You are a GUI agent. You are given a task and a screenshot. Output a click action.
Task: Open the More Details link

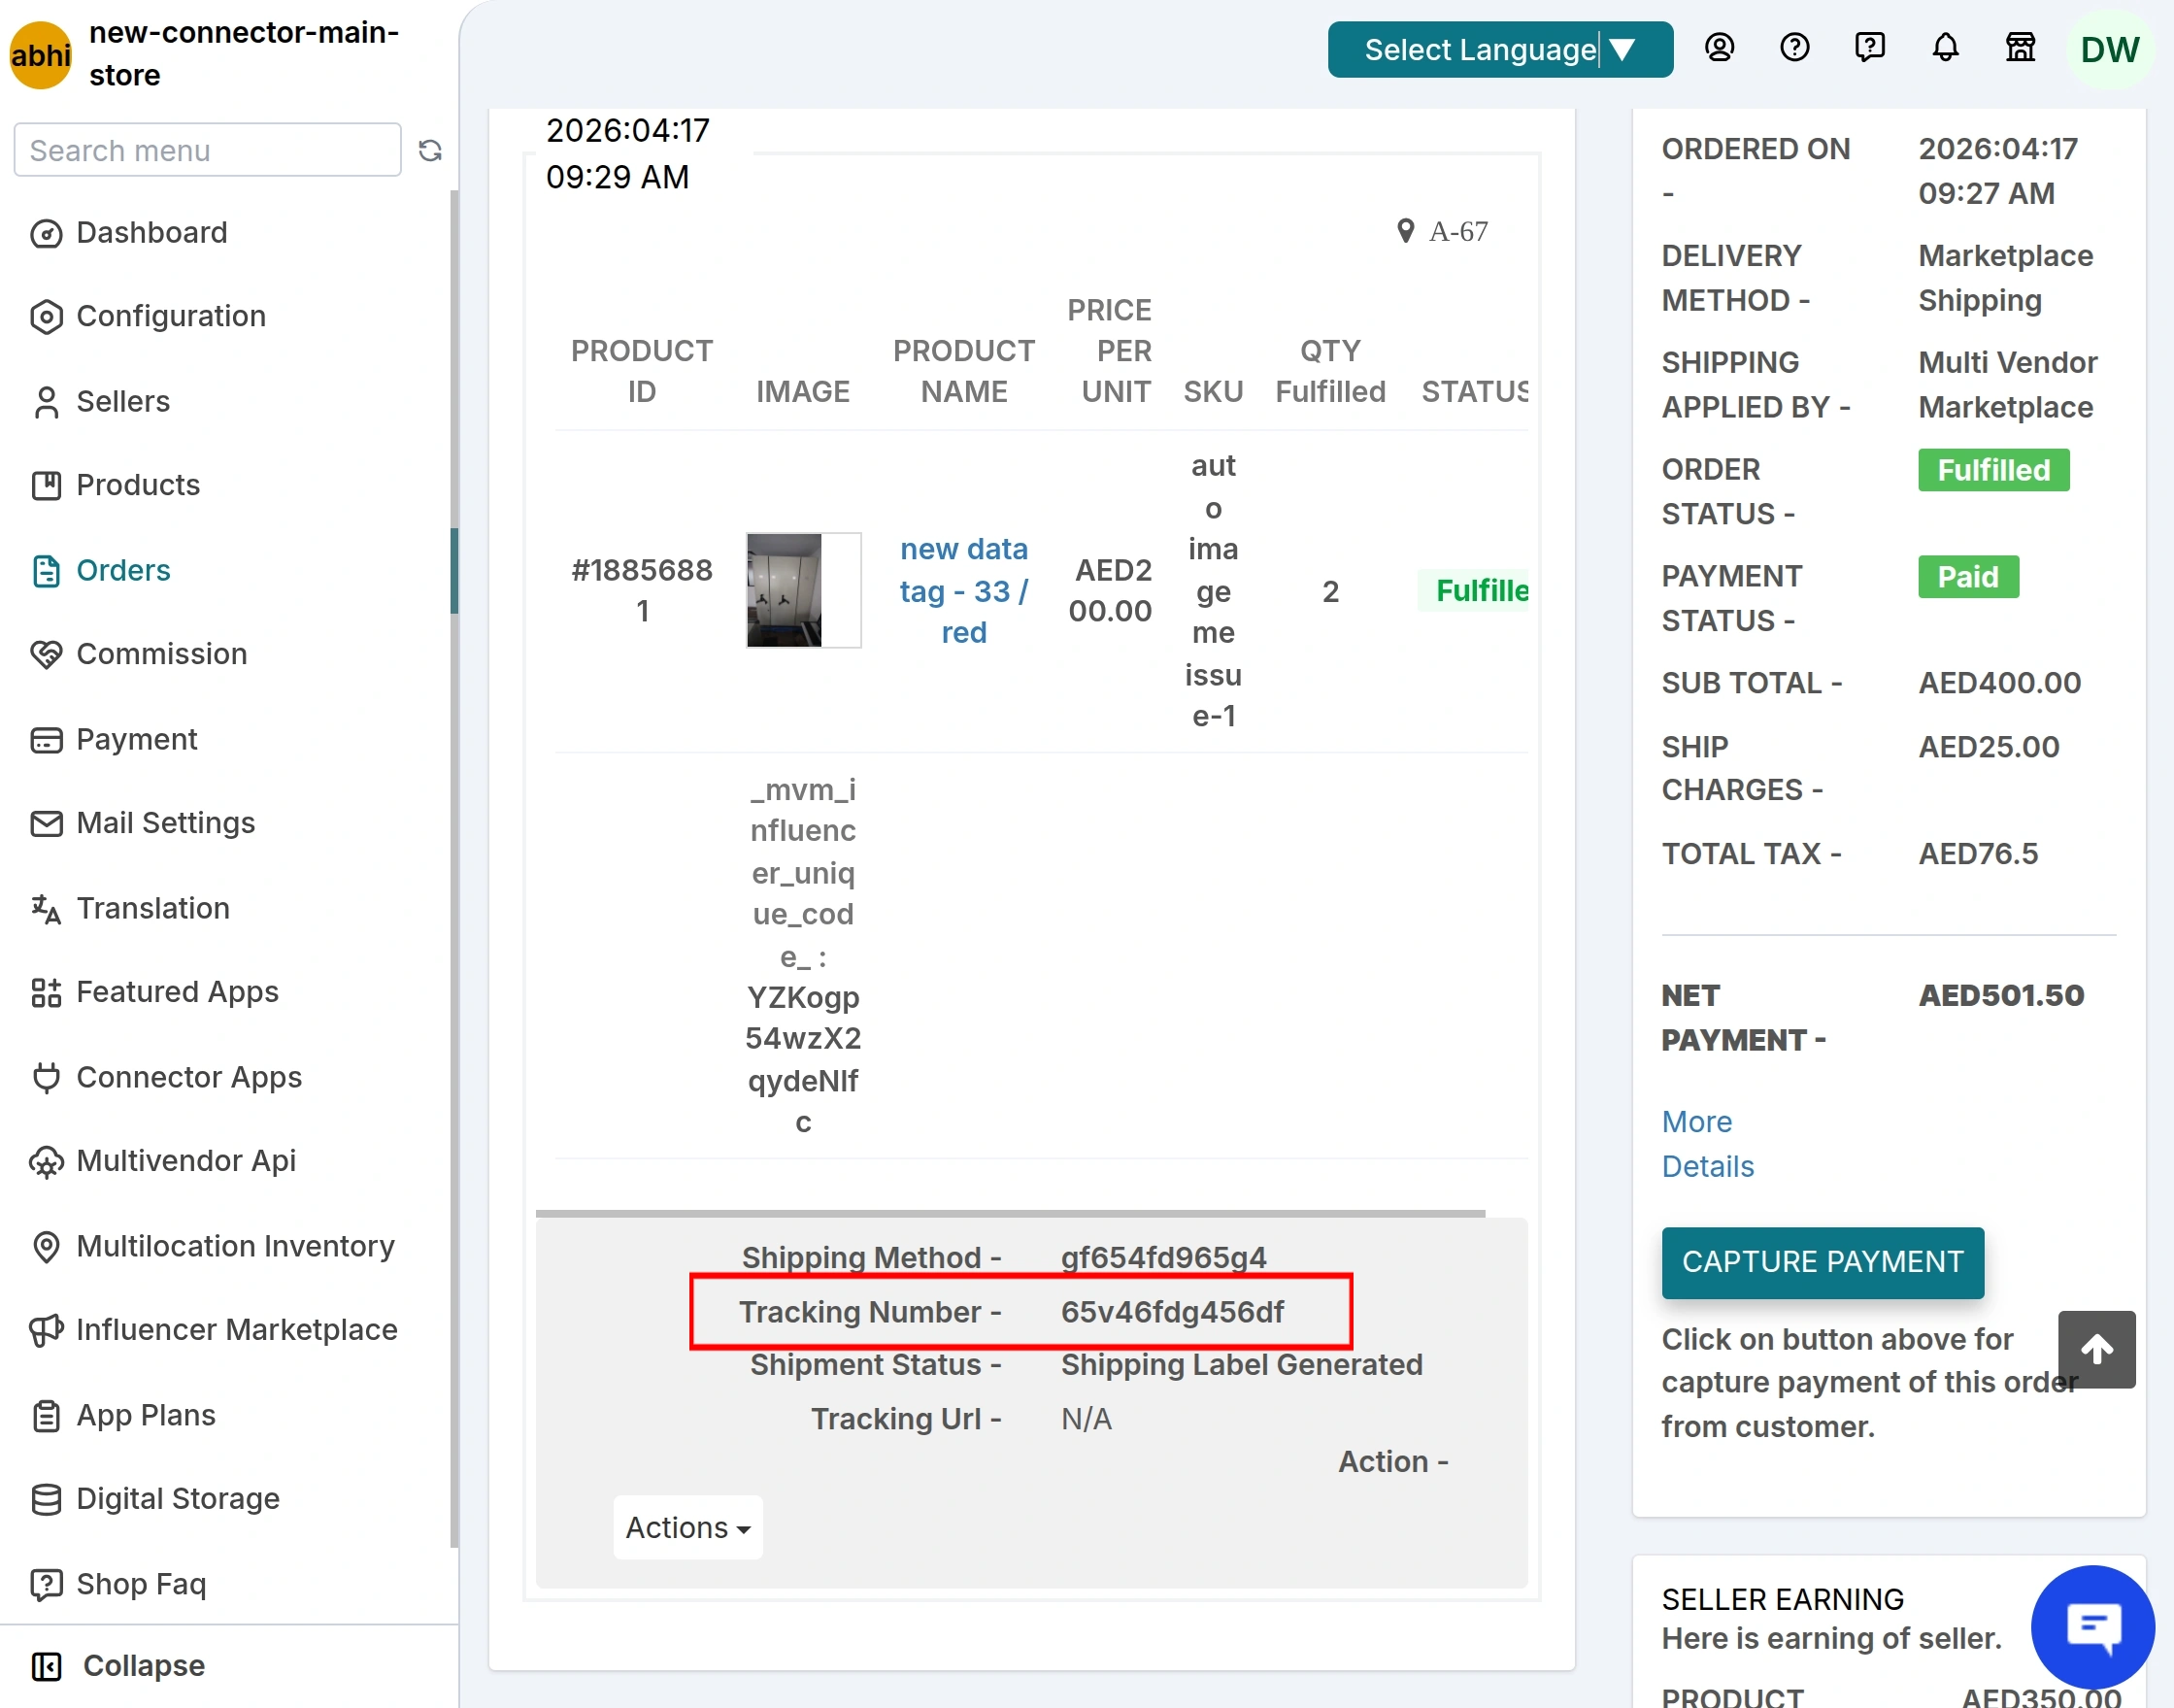1707,1144
